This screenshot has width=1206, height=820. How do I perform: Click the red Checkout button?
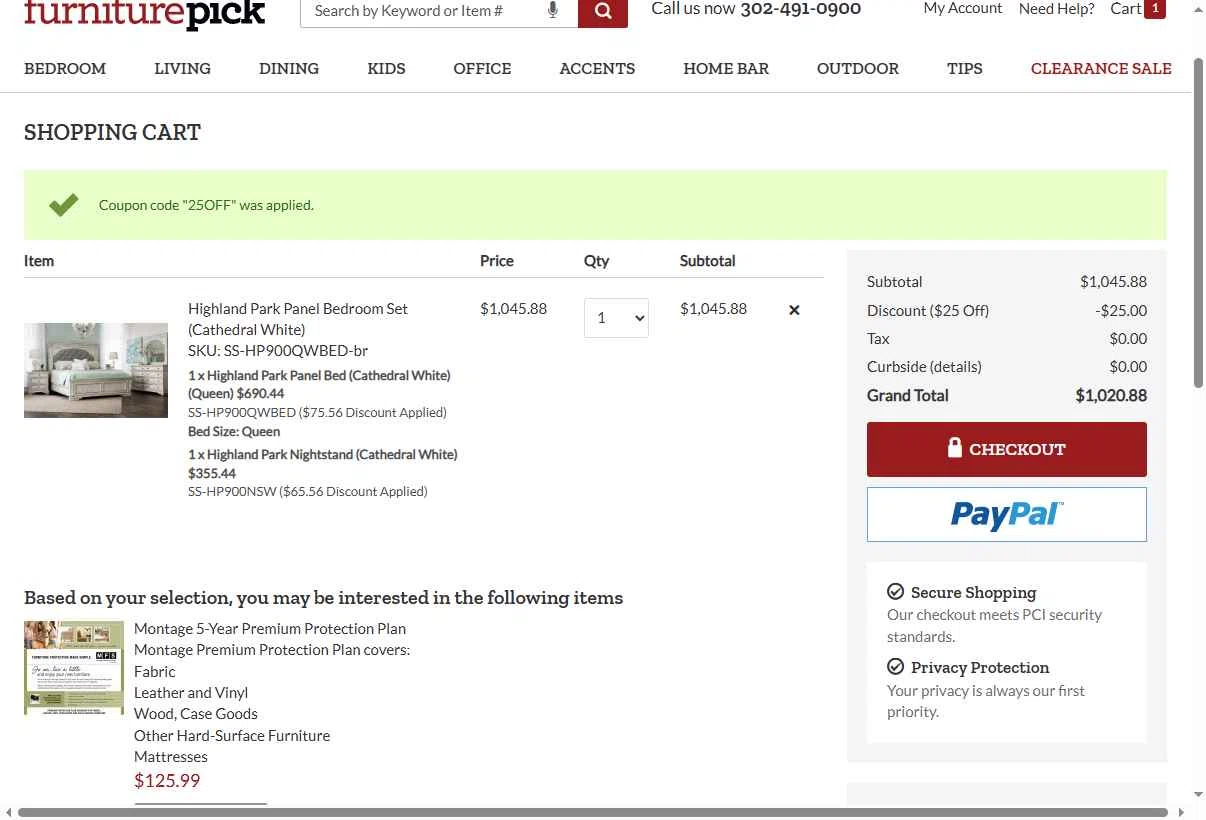(x=1007, y=449)
